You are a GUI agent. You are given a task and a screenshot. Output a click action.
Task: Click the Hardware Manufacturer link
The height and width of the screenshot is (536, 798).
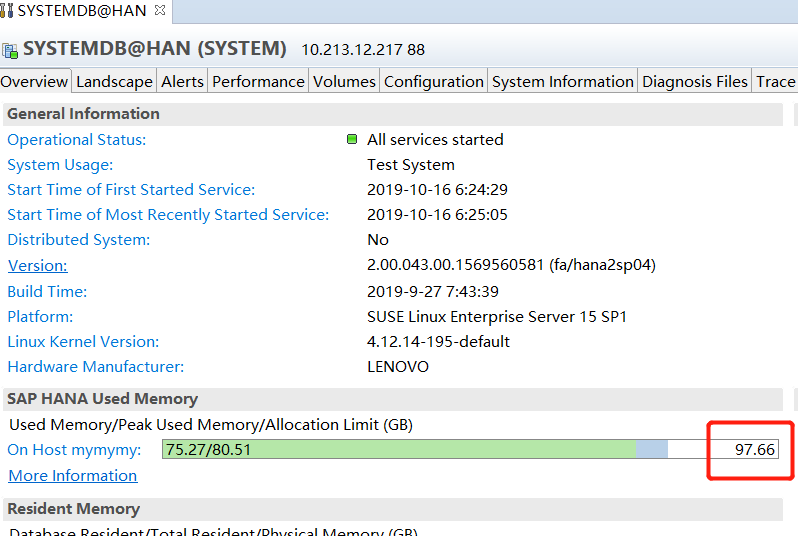[x=96, y=366]
